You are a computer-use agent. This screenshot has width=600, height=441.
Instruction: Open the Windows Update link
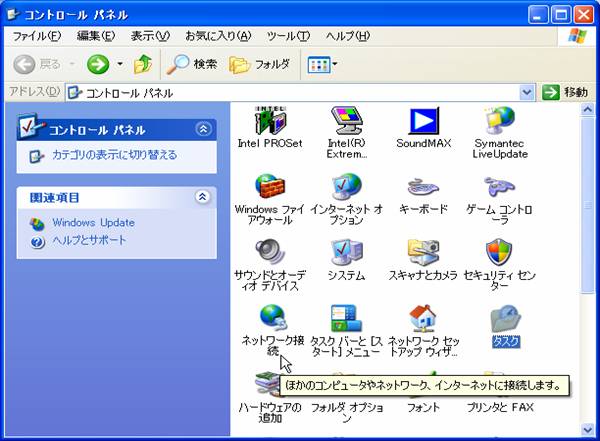coord(93,222)
